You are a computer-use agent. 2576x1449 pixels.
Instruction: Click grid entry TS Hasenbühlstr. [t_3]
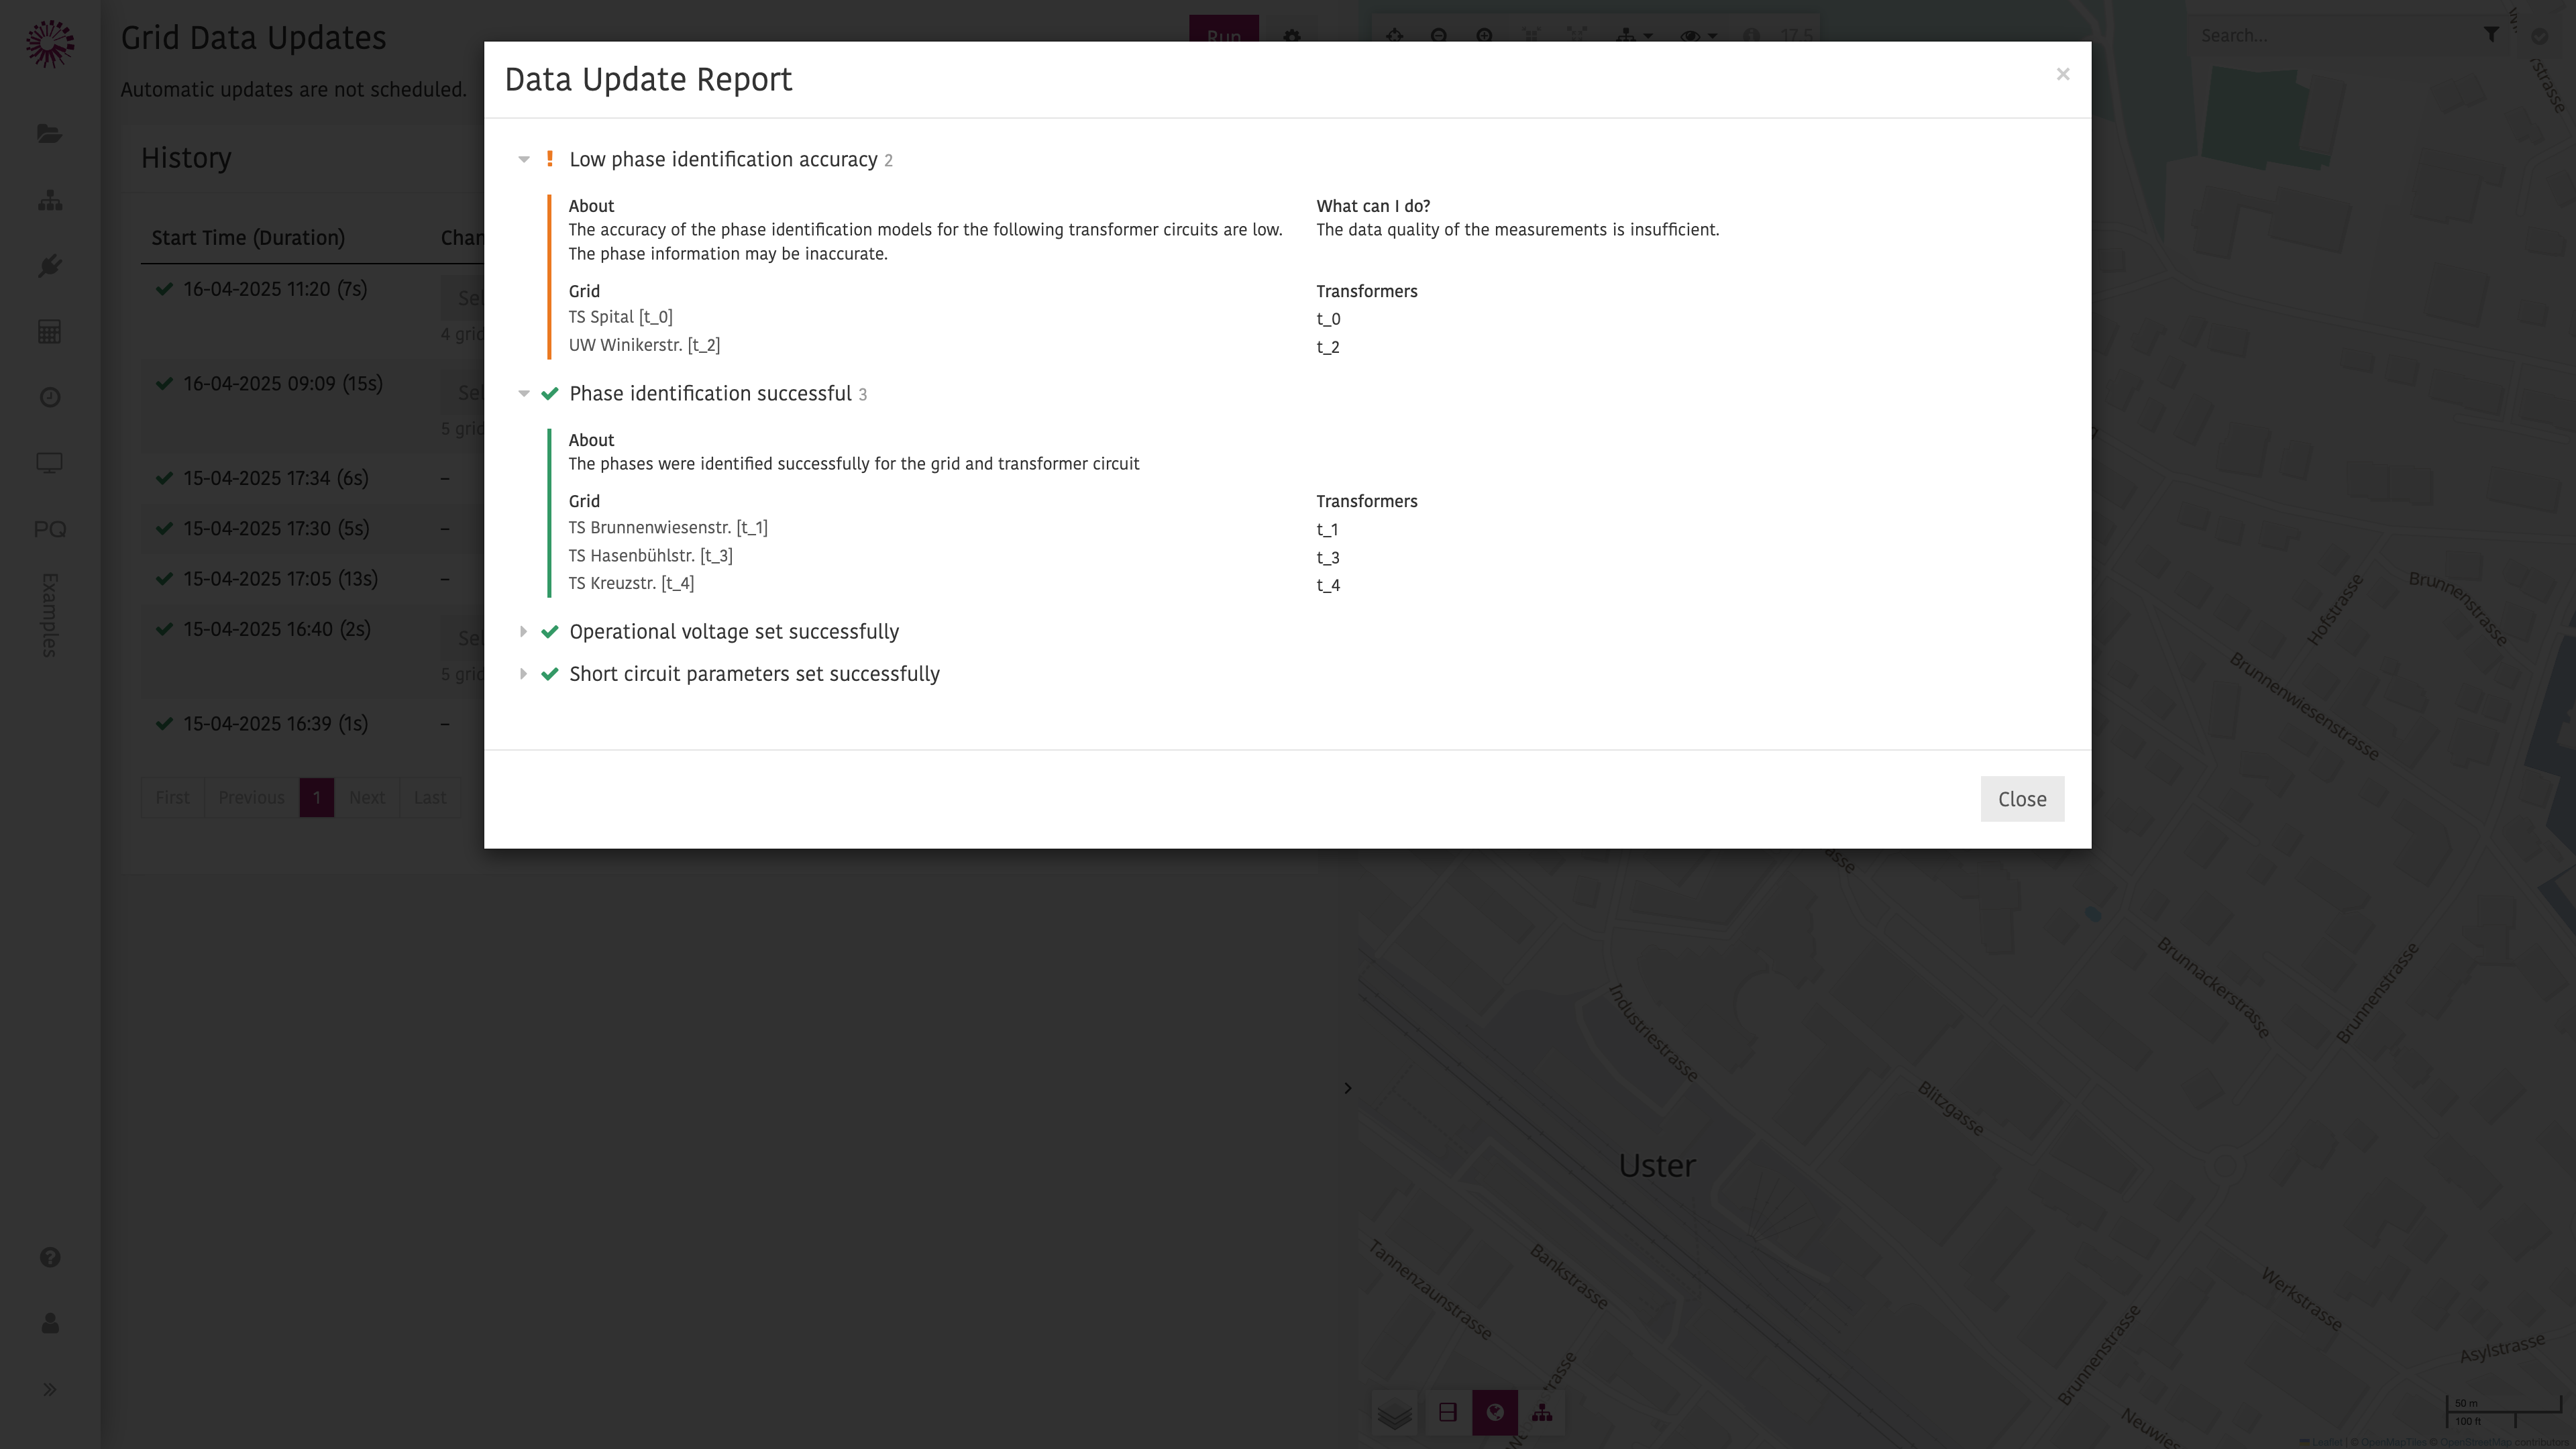coord(650,555)
